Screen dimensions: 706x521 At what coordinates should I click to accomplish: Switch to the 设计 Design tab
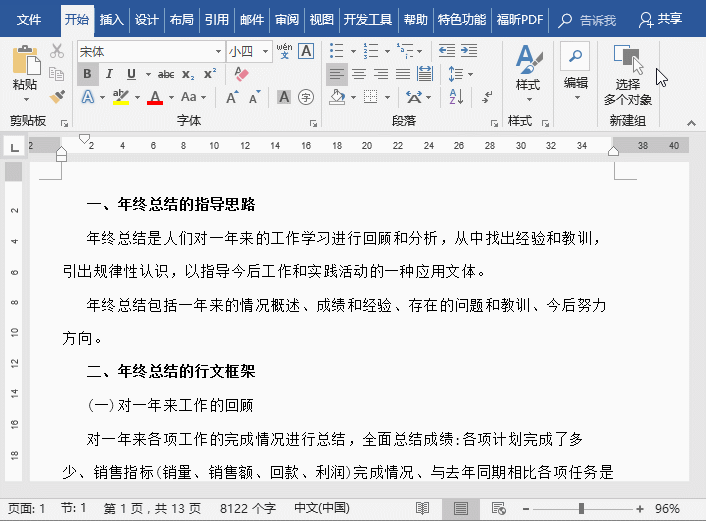tap(147, 20)
